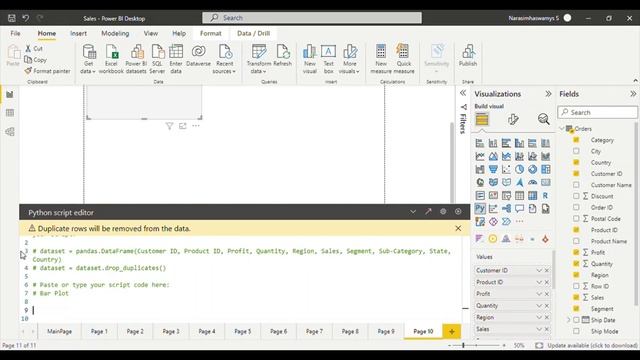The image size is (640, 360).
Task: Uncheck the Country field
Action: [576, 162]
